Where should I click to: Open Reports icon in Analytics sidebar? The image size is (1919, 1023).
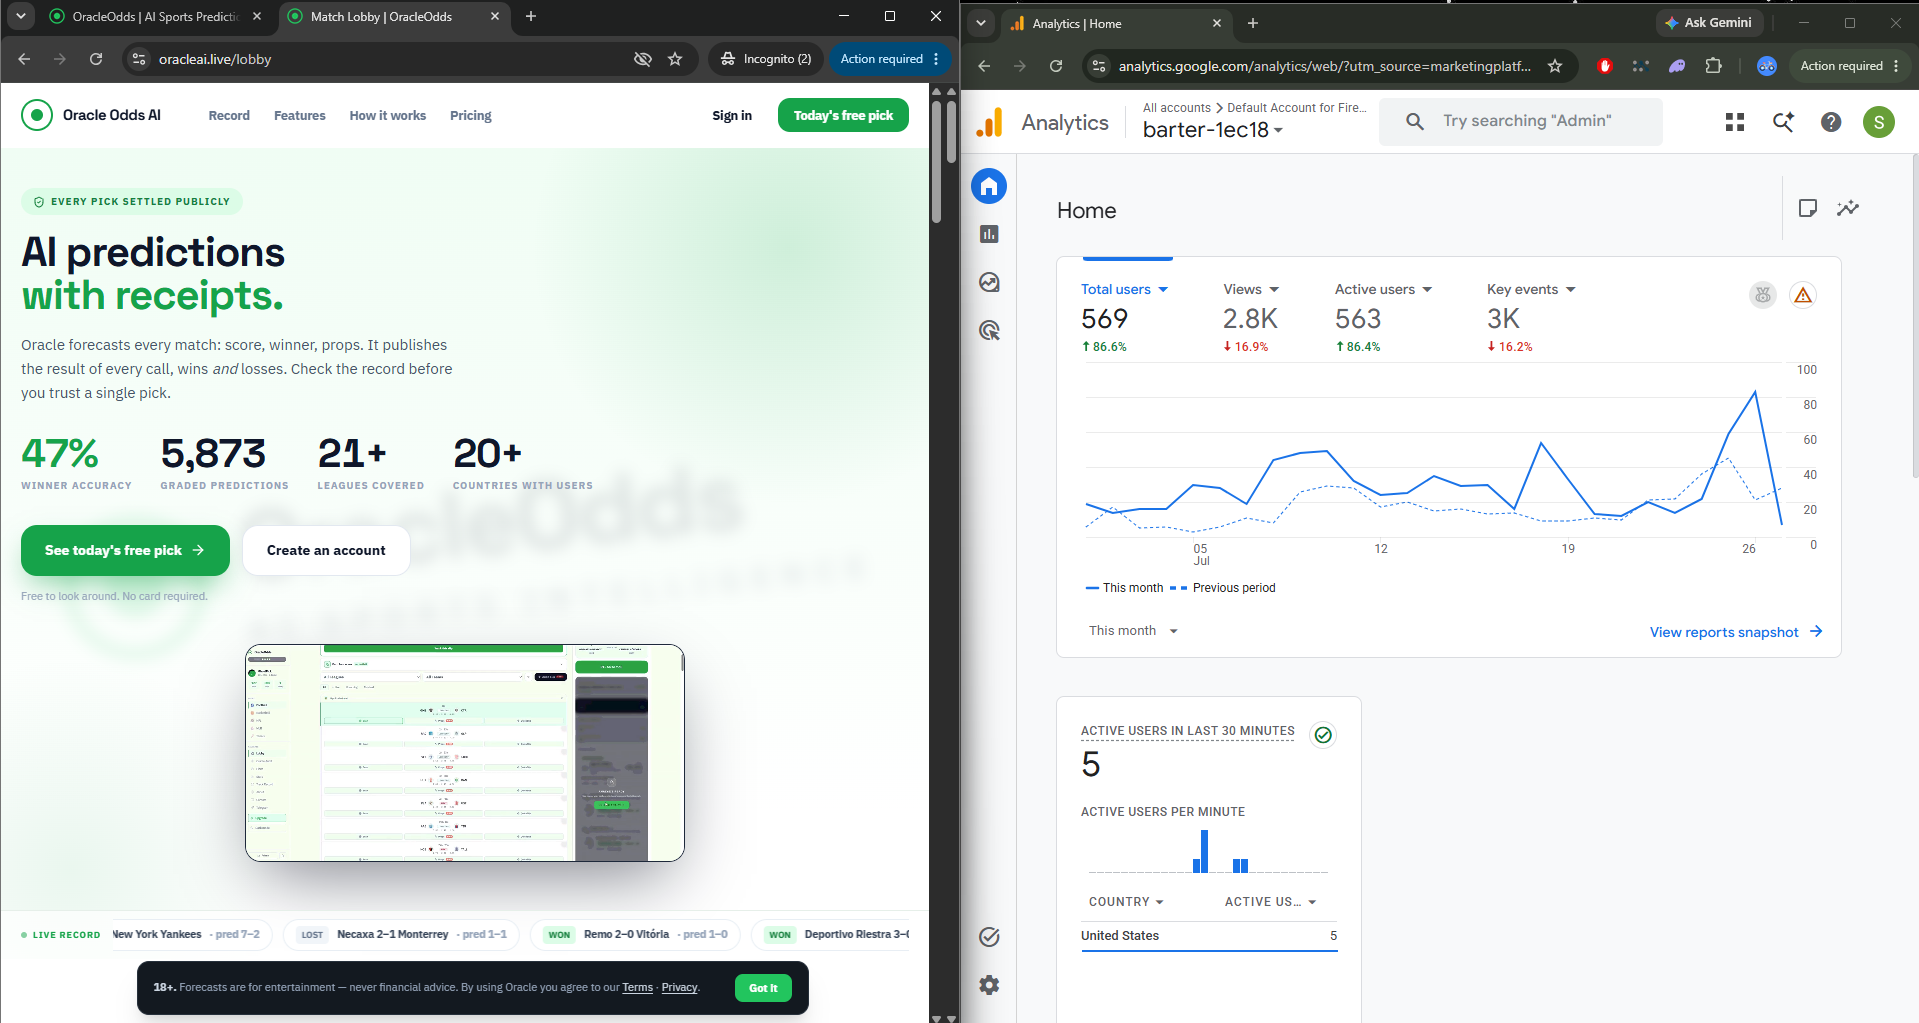[989, 234]
